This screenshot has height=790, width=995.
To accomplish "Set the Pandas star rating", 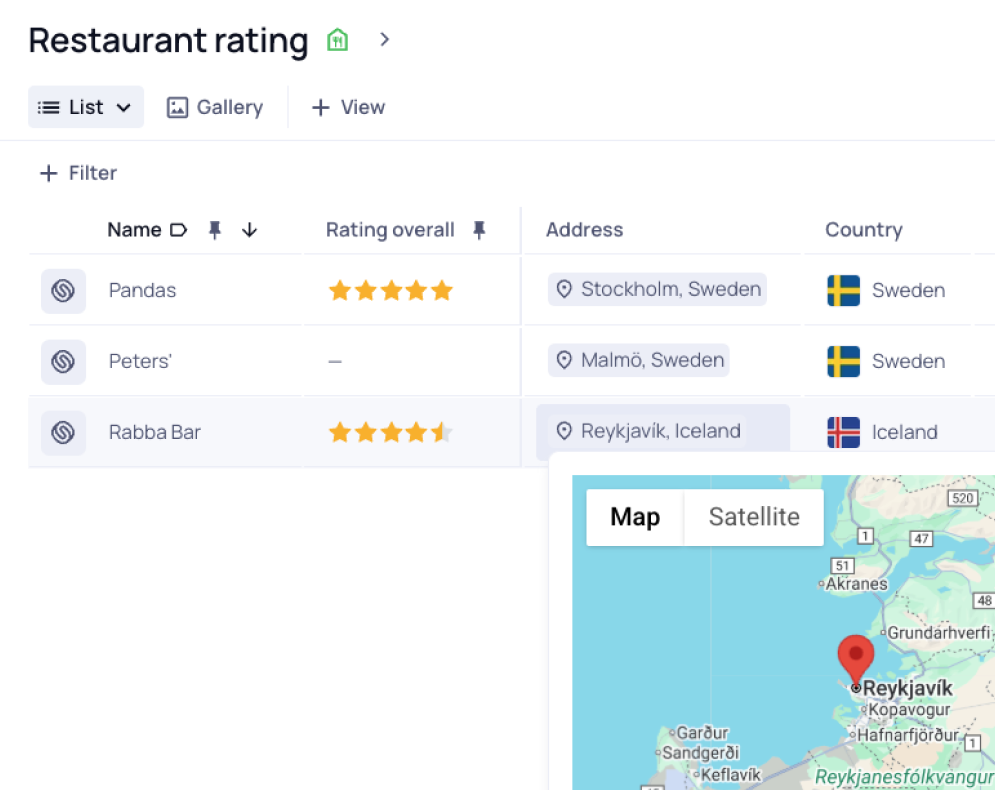I will tap(391, 291).
